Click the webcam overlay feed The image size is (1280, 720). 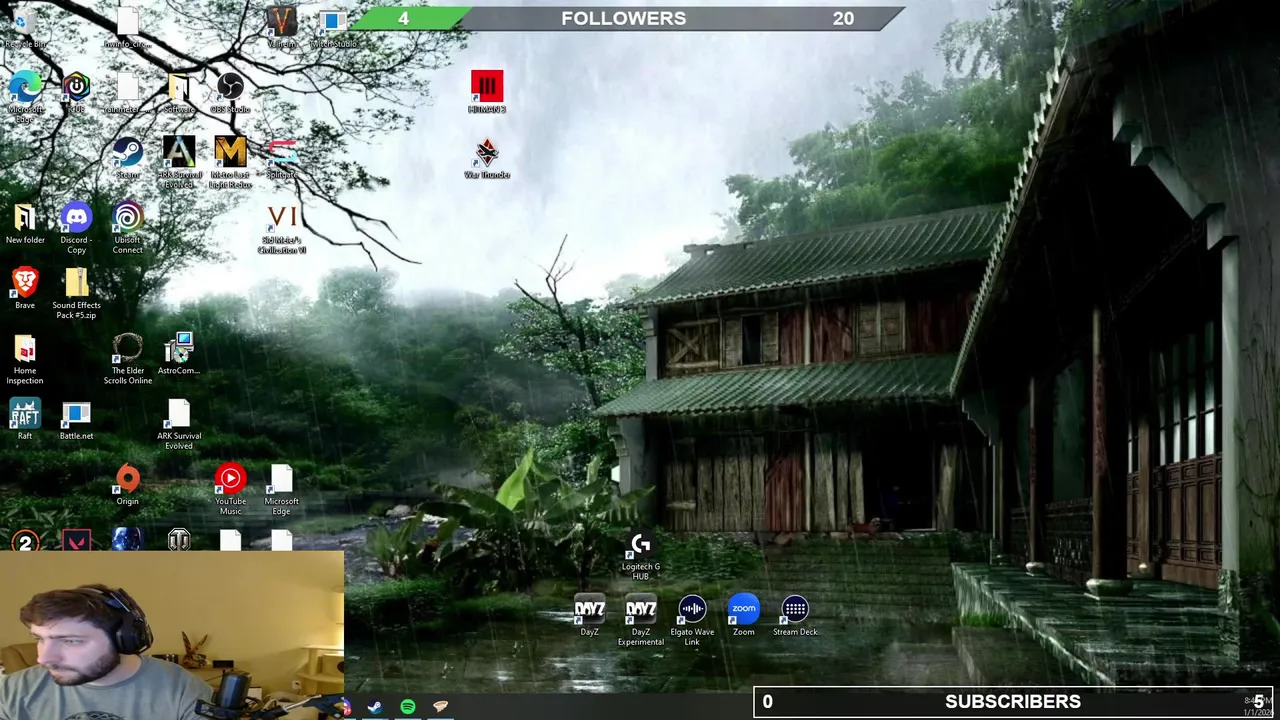(172, 635)
